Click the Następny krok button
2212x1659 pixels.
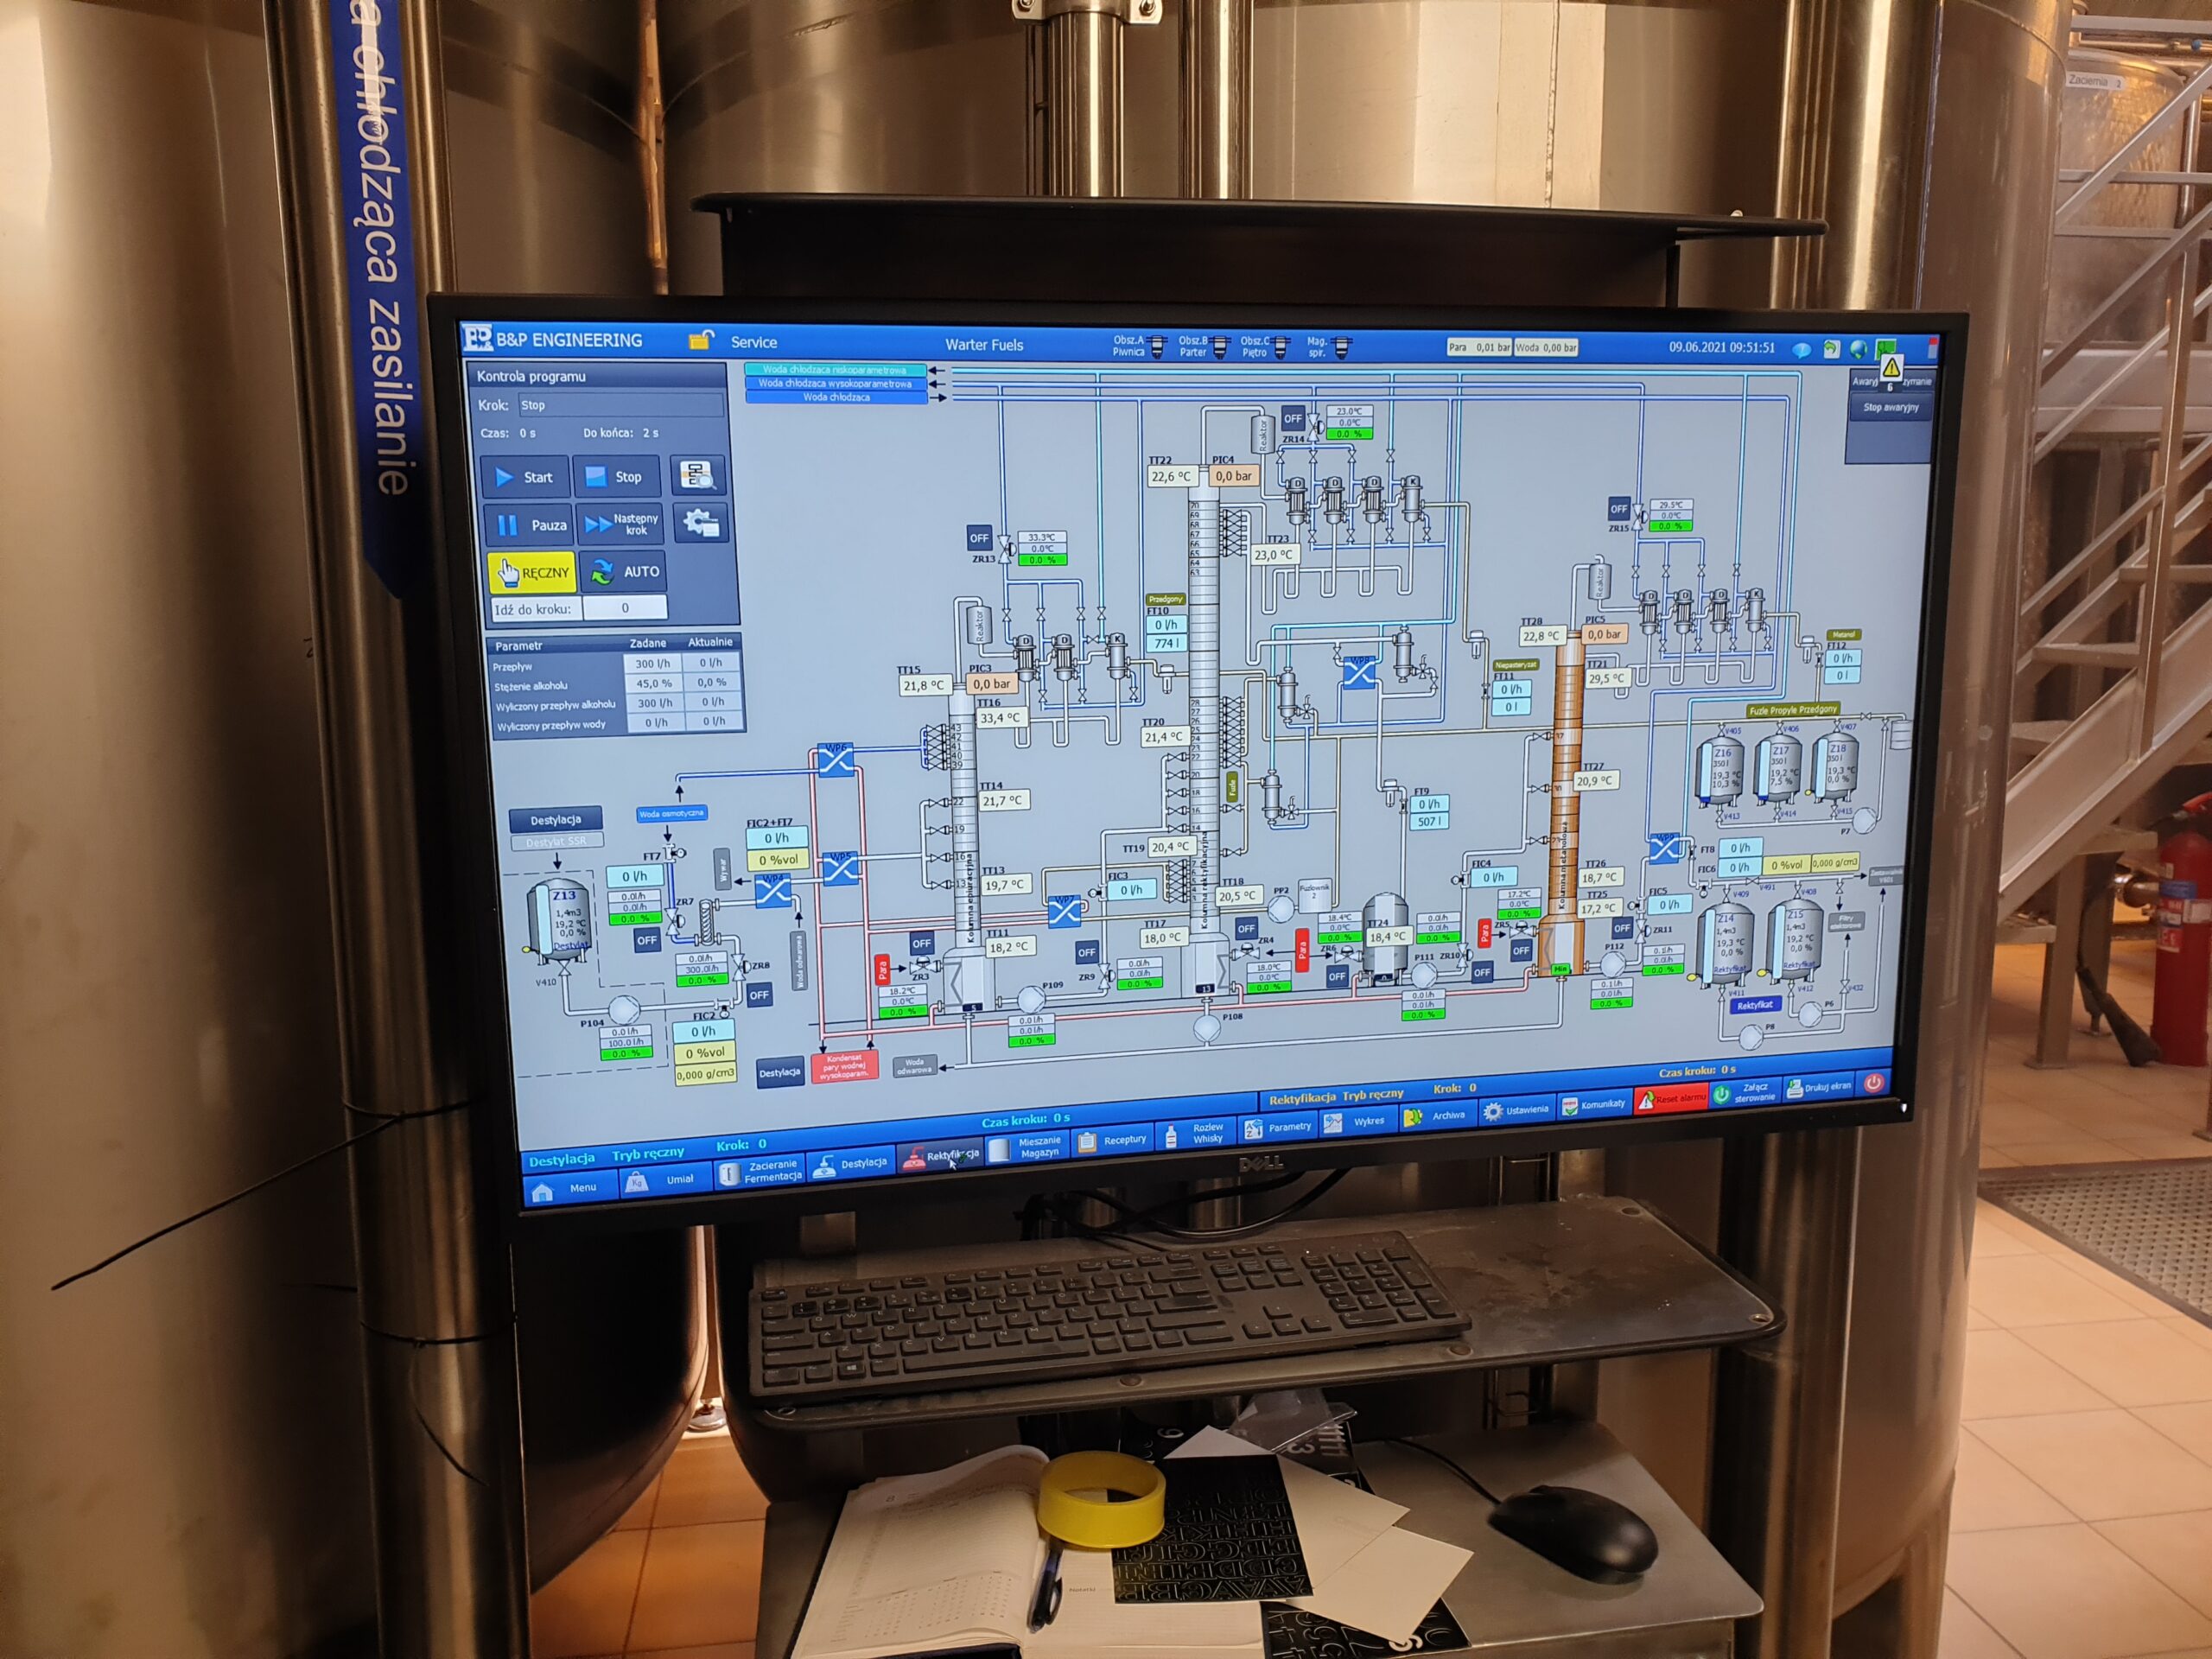click(x=621, y=523)
